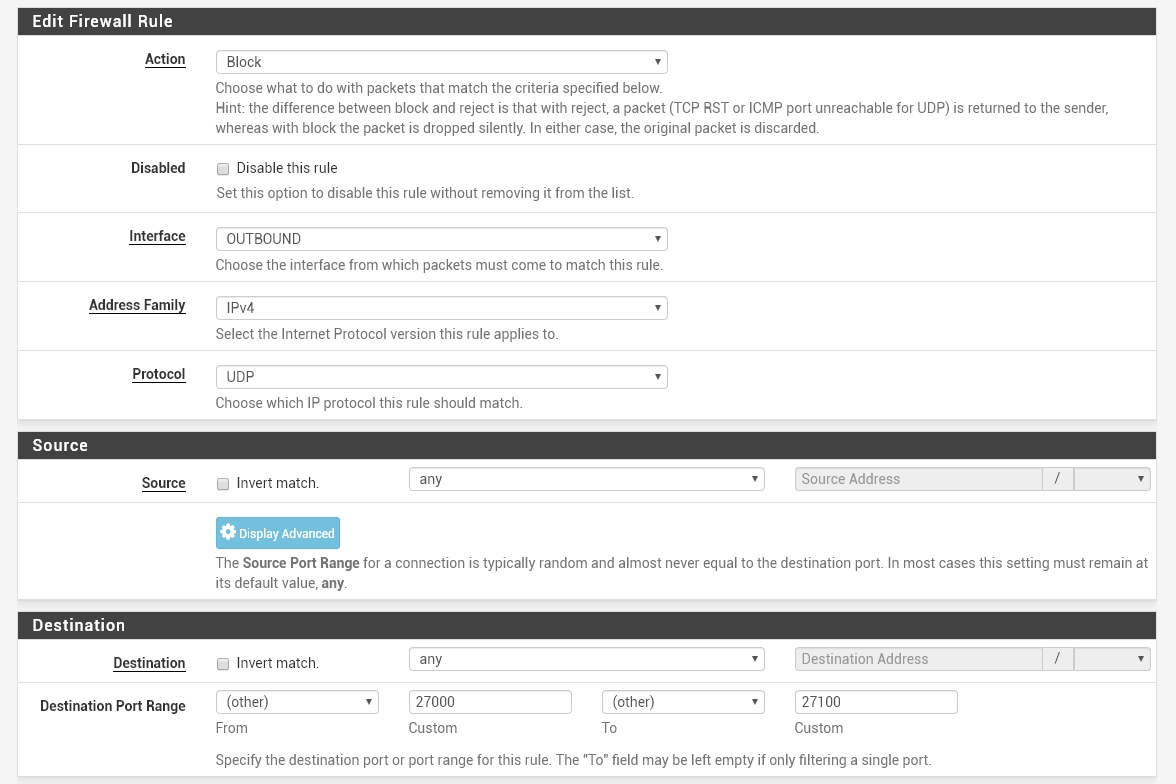The width and height of the screenshot is (1176, 784).
Task: Open the Destination subnet mask dropdown
Action: [1112, 659]
